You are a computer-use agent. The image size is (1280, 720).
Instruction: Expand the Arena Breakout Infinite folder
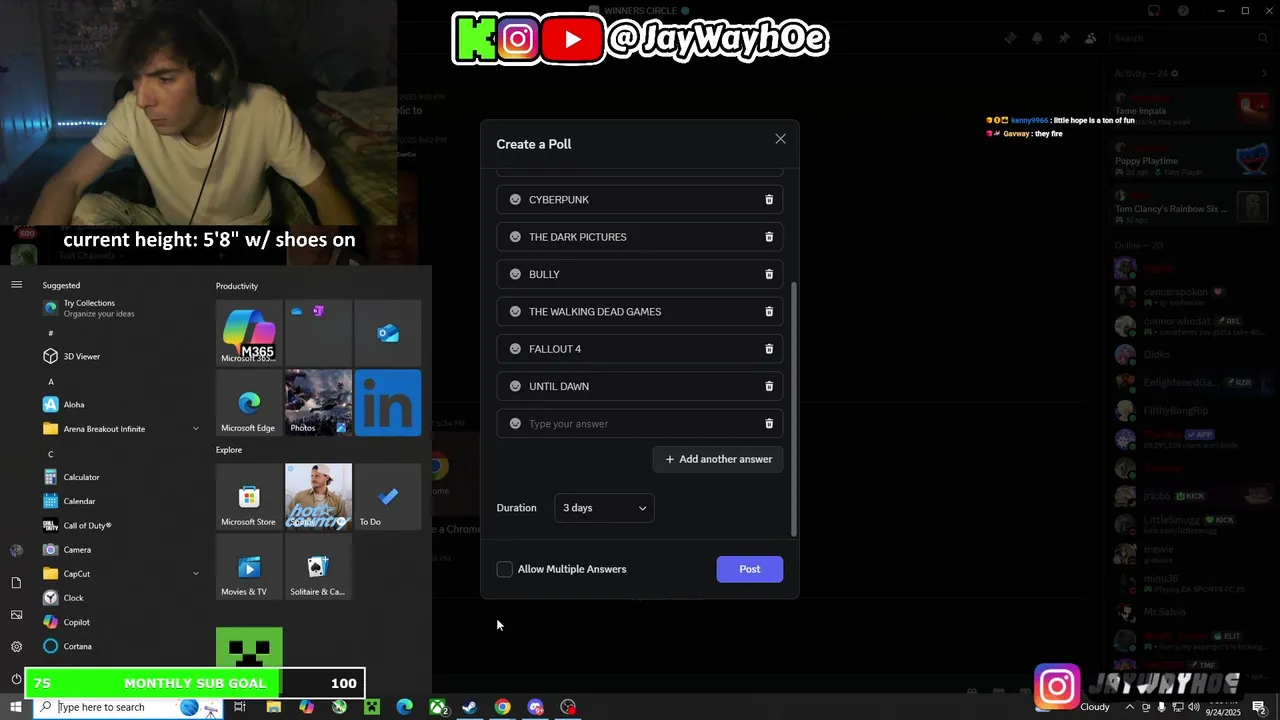195,429
